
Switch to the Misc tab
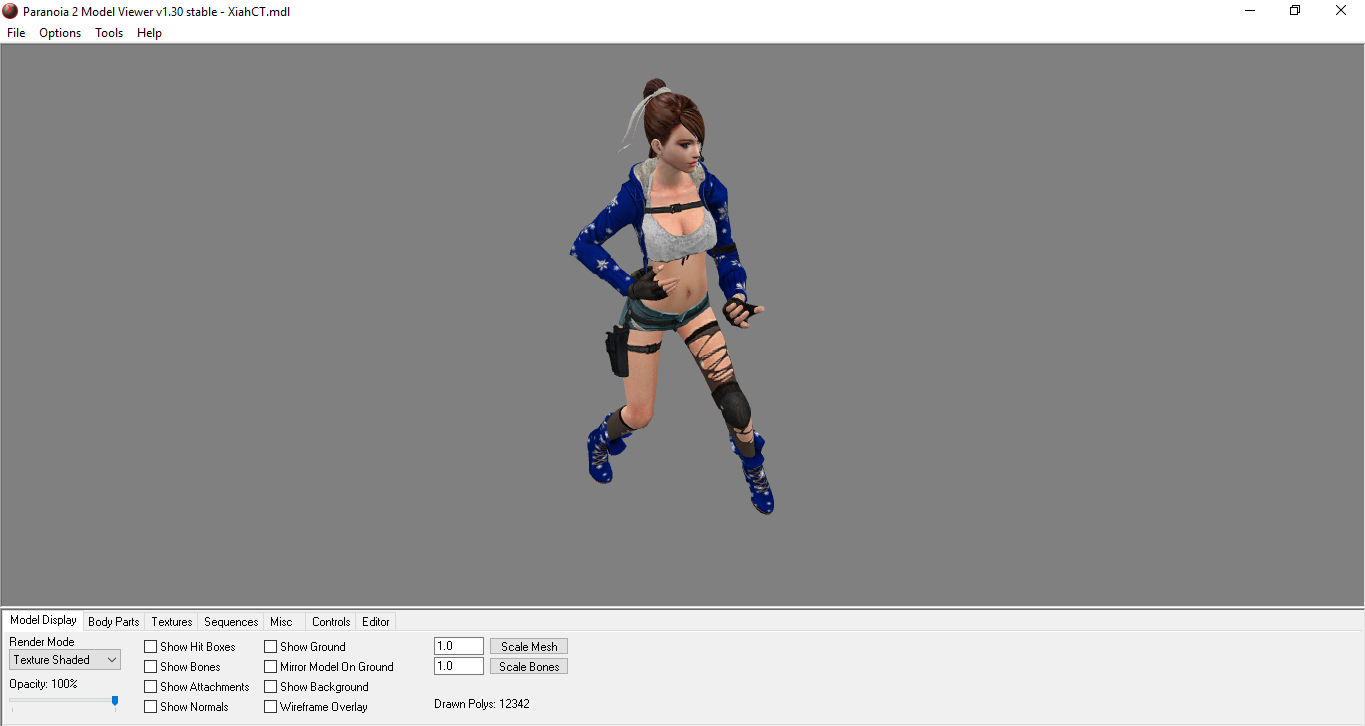point(281,622)
